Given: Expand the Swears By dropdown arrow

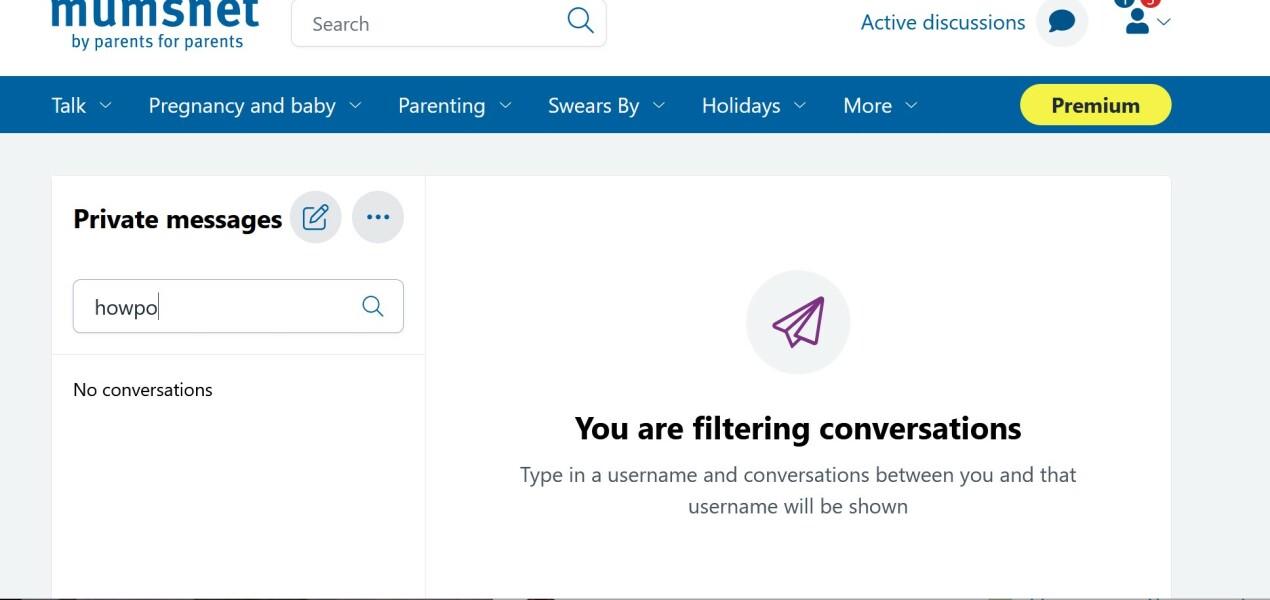Looking at the screenshot, I should coord(659,106).
